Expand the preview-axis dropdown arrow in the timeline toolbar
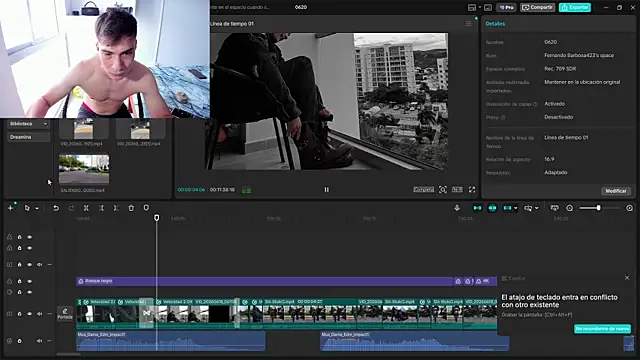This screenshot has height=360, width=640. point(536,208)
